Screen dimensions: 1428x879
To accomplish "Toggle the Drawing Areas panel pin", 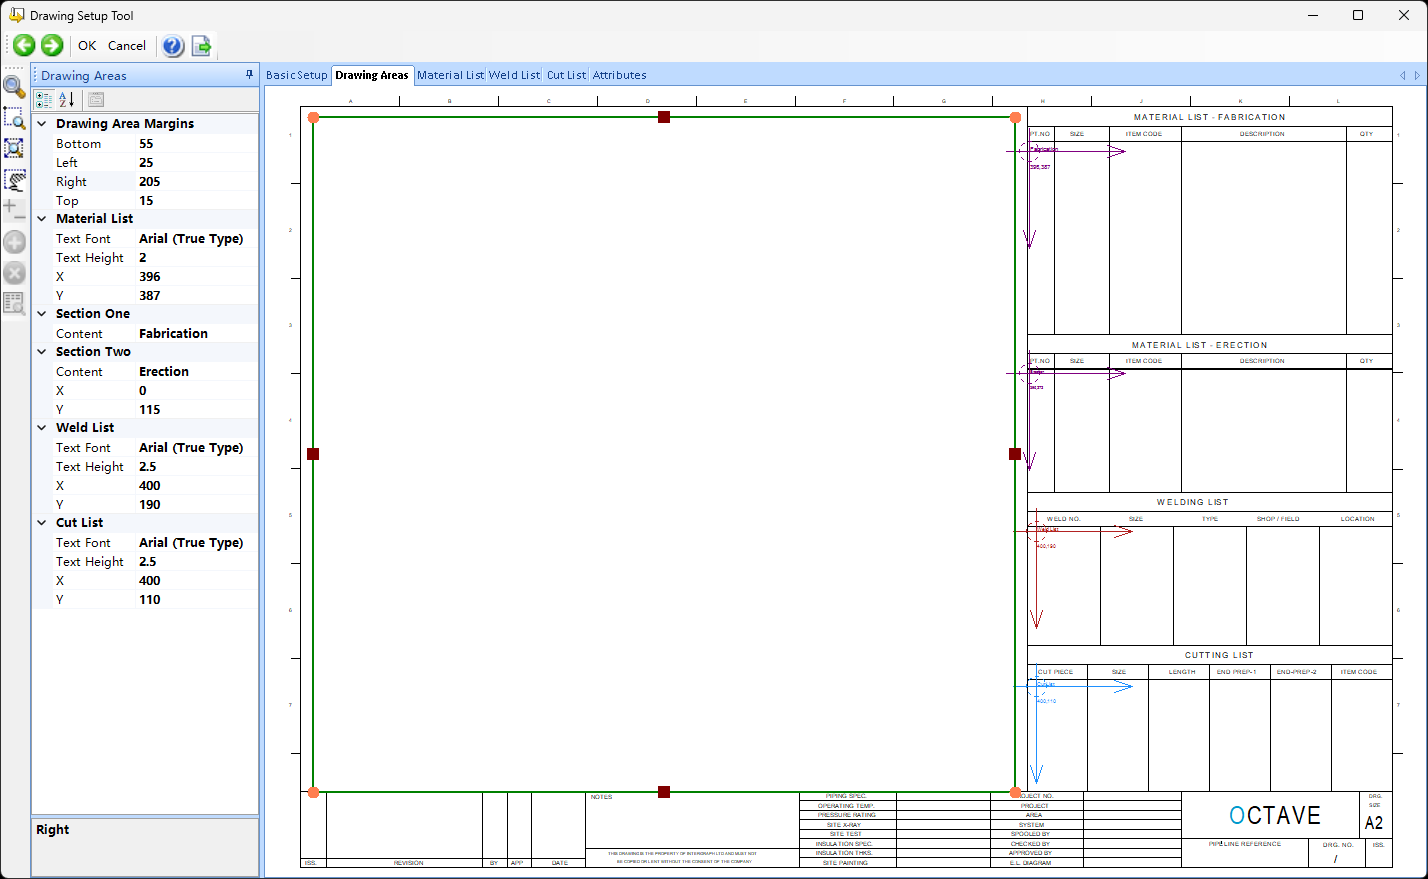I will (x=249, y=75).
